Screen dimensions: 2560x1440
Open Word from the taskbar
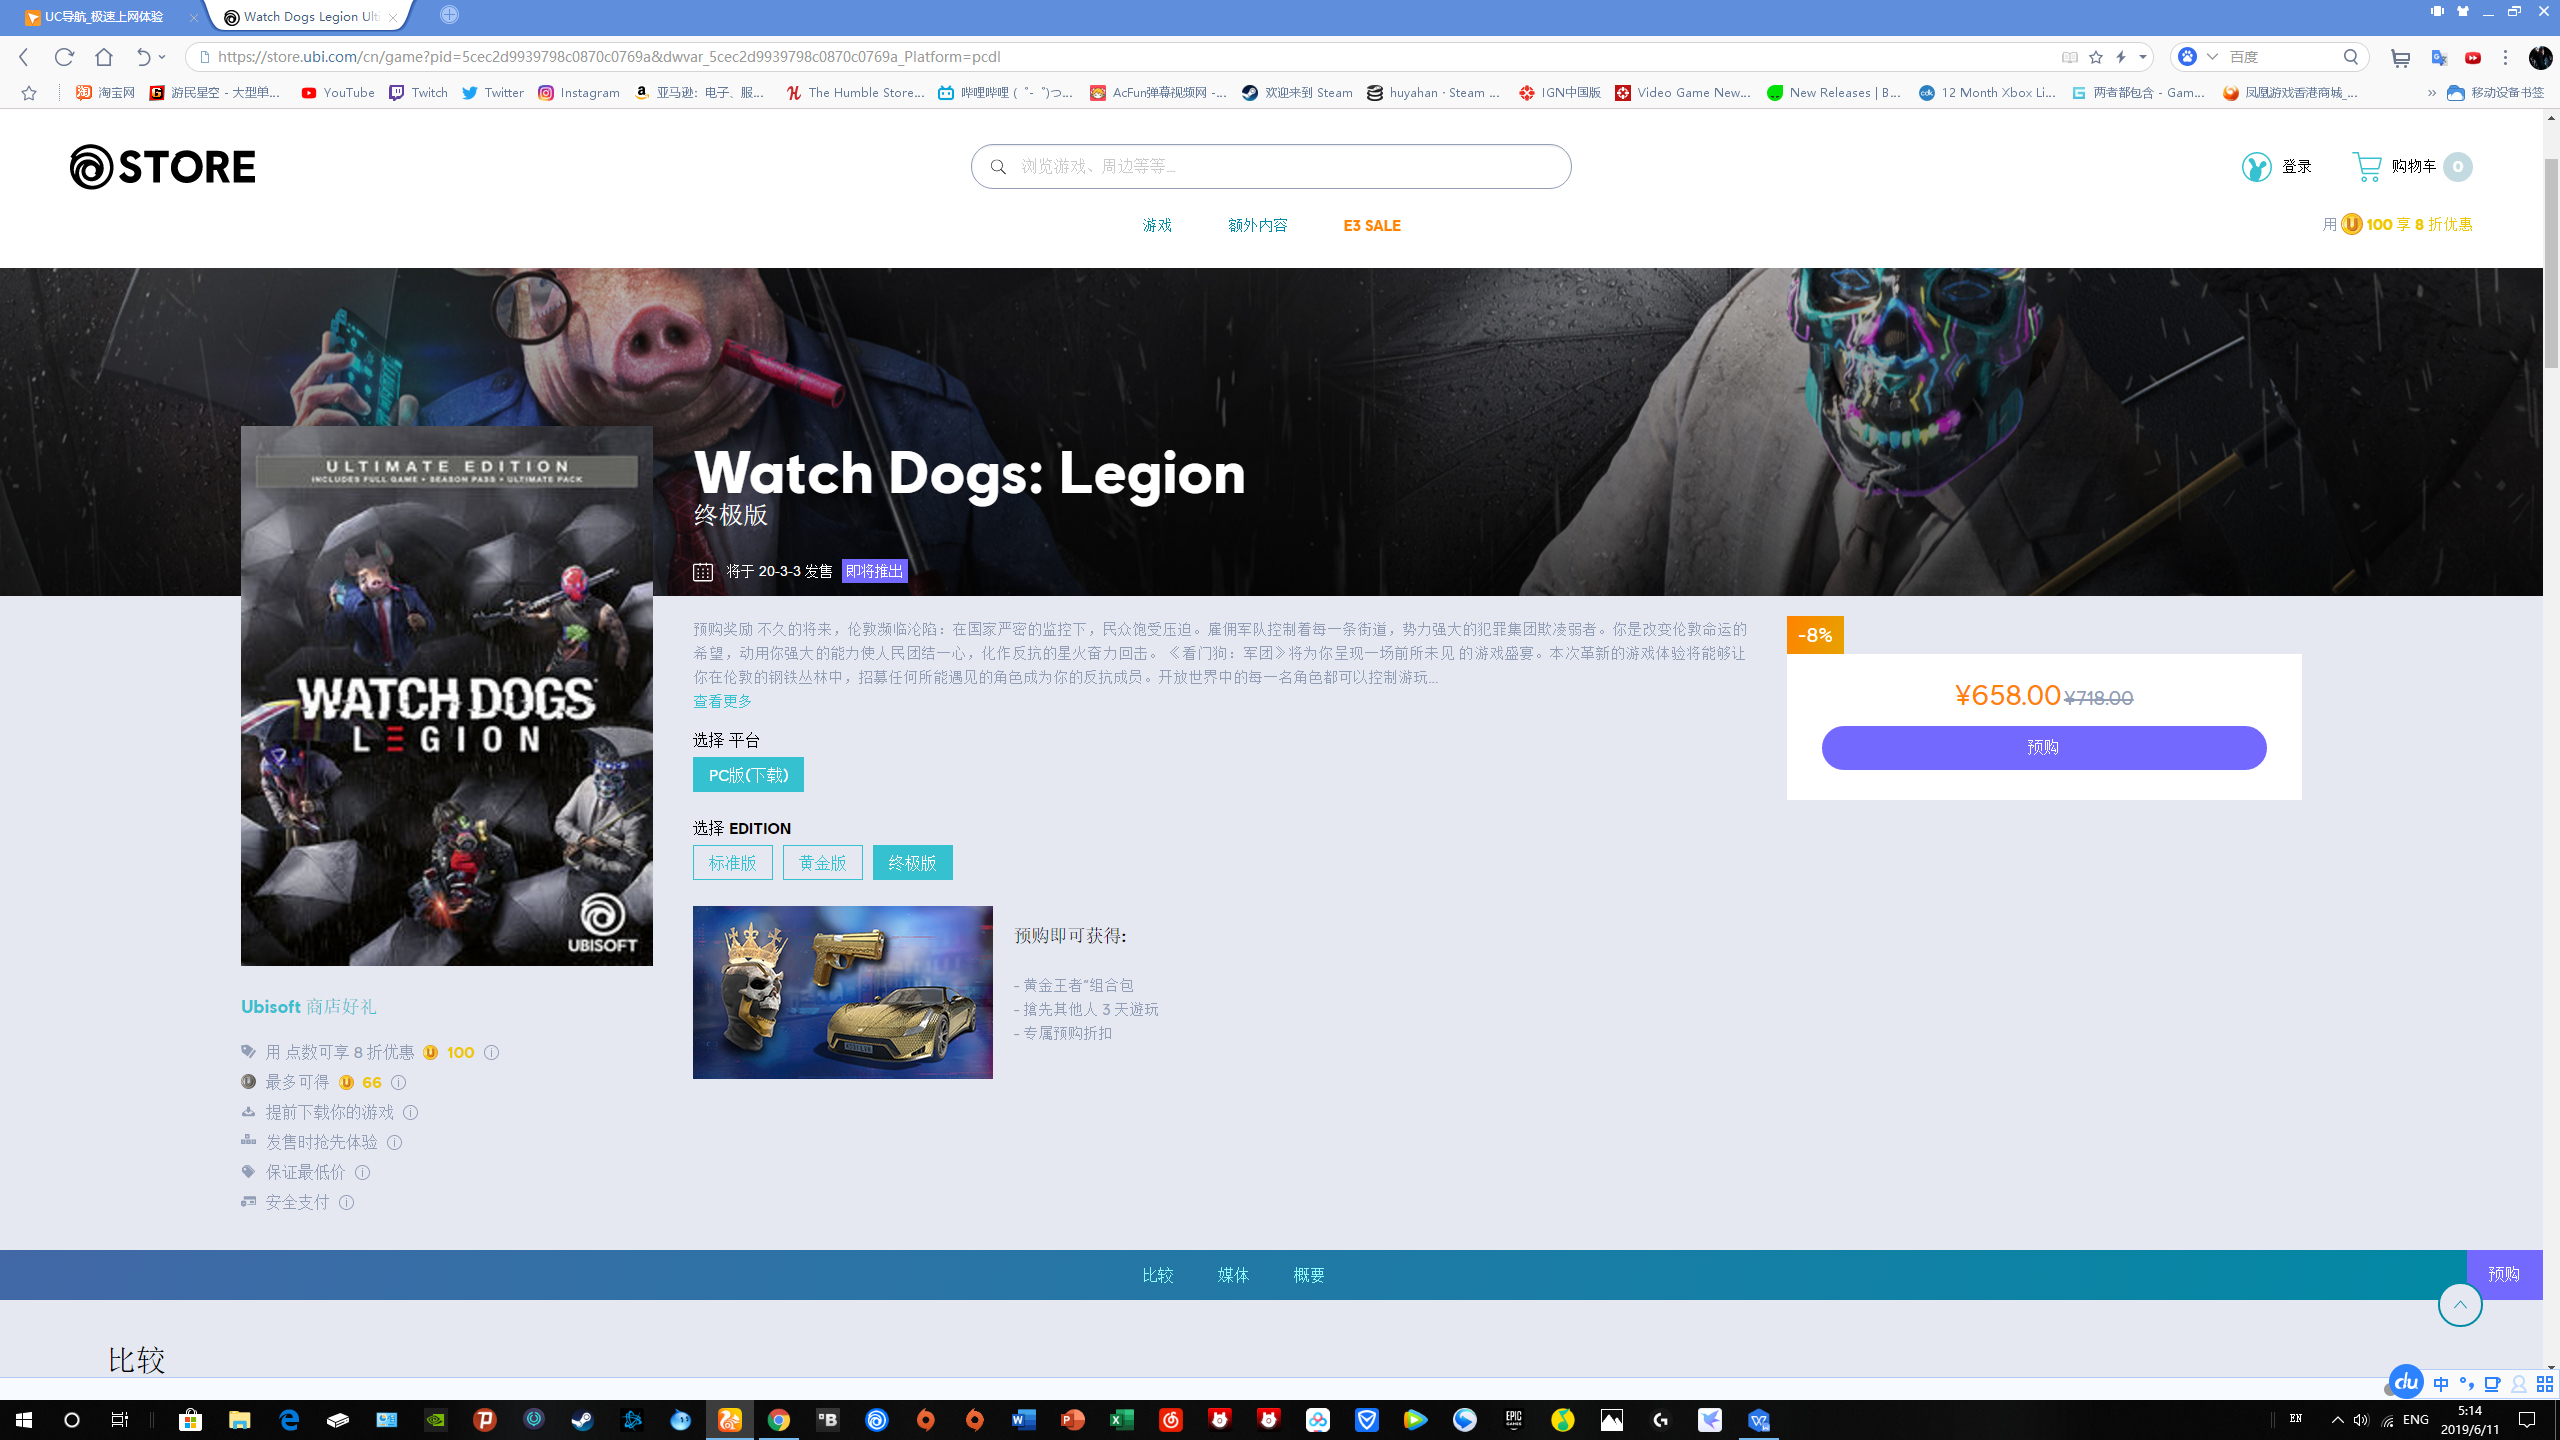1023,1420
